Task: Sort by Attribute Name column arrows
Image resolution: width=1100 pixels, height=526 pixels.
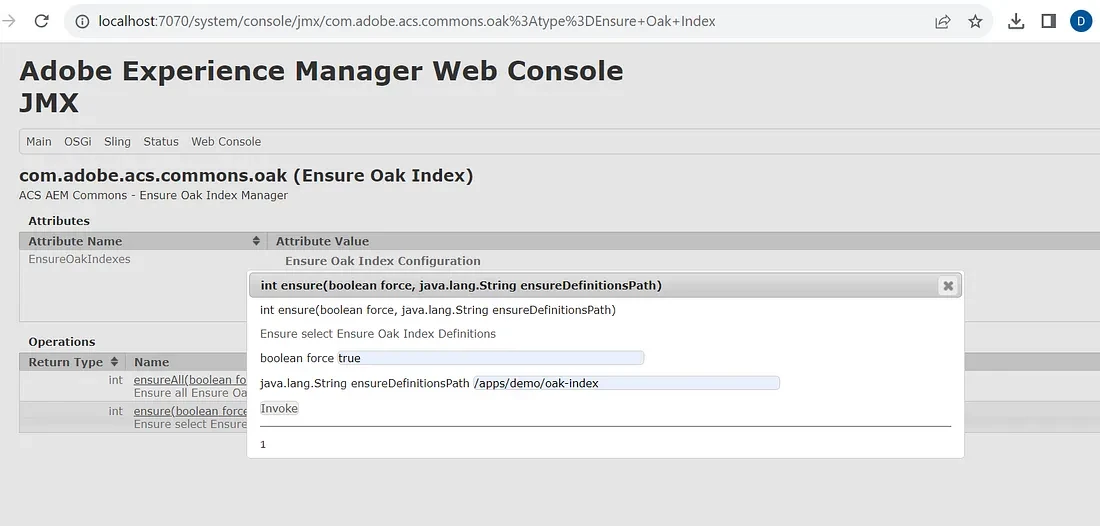Action: tap(256, 241)
